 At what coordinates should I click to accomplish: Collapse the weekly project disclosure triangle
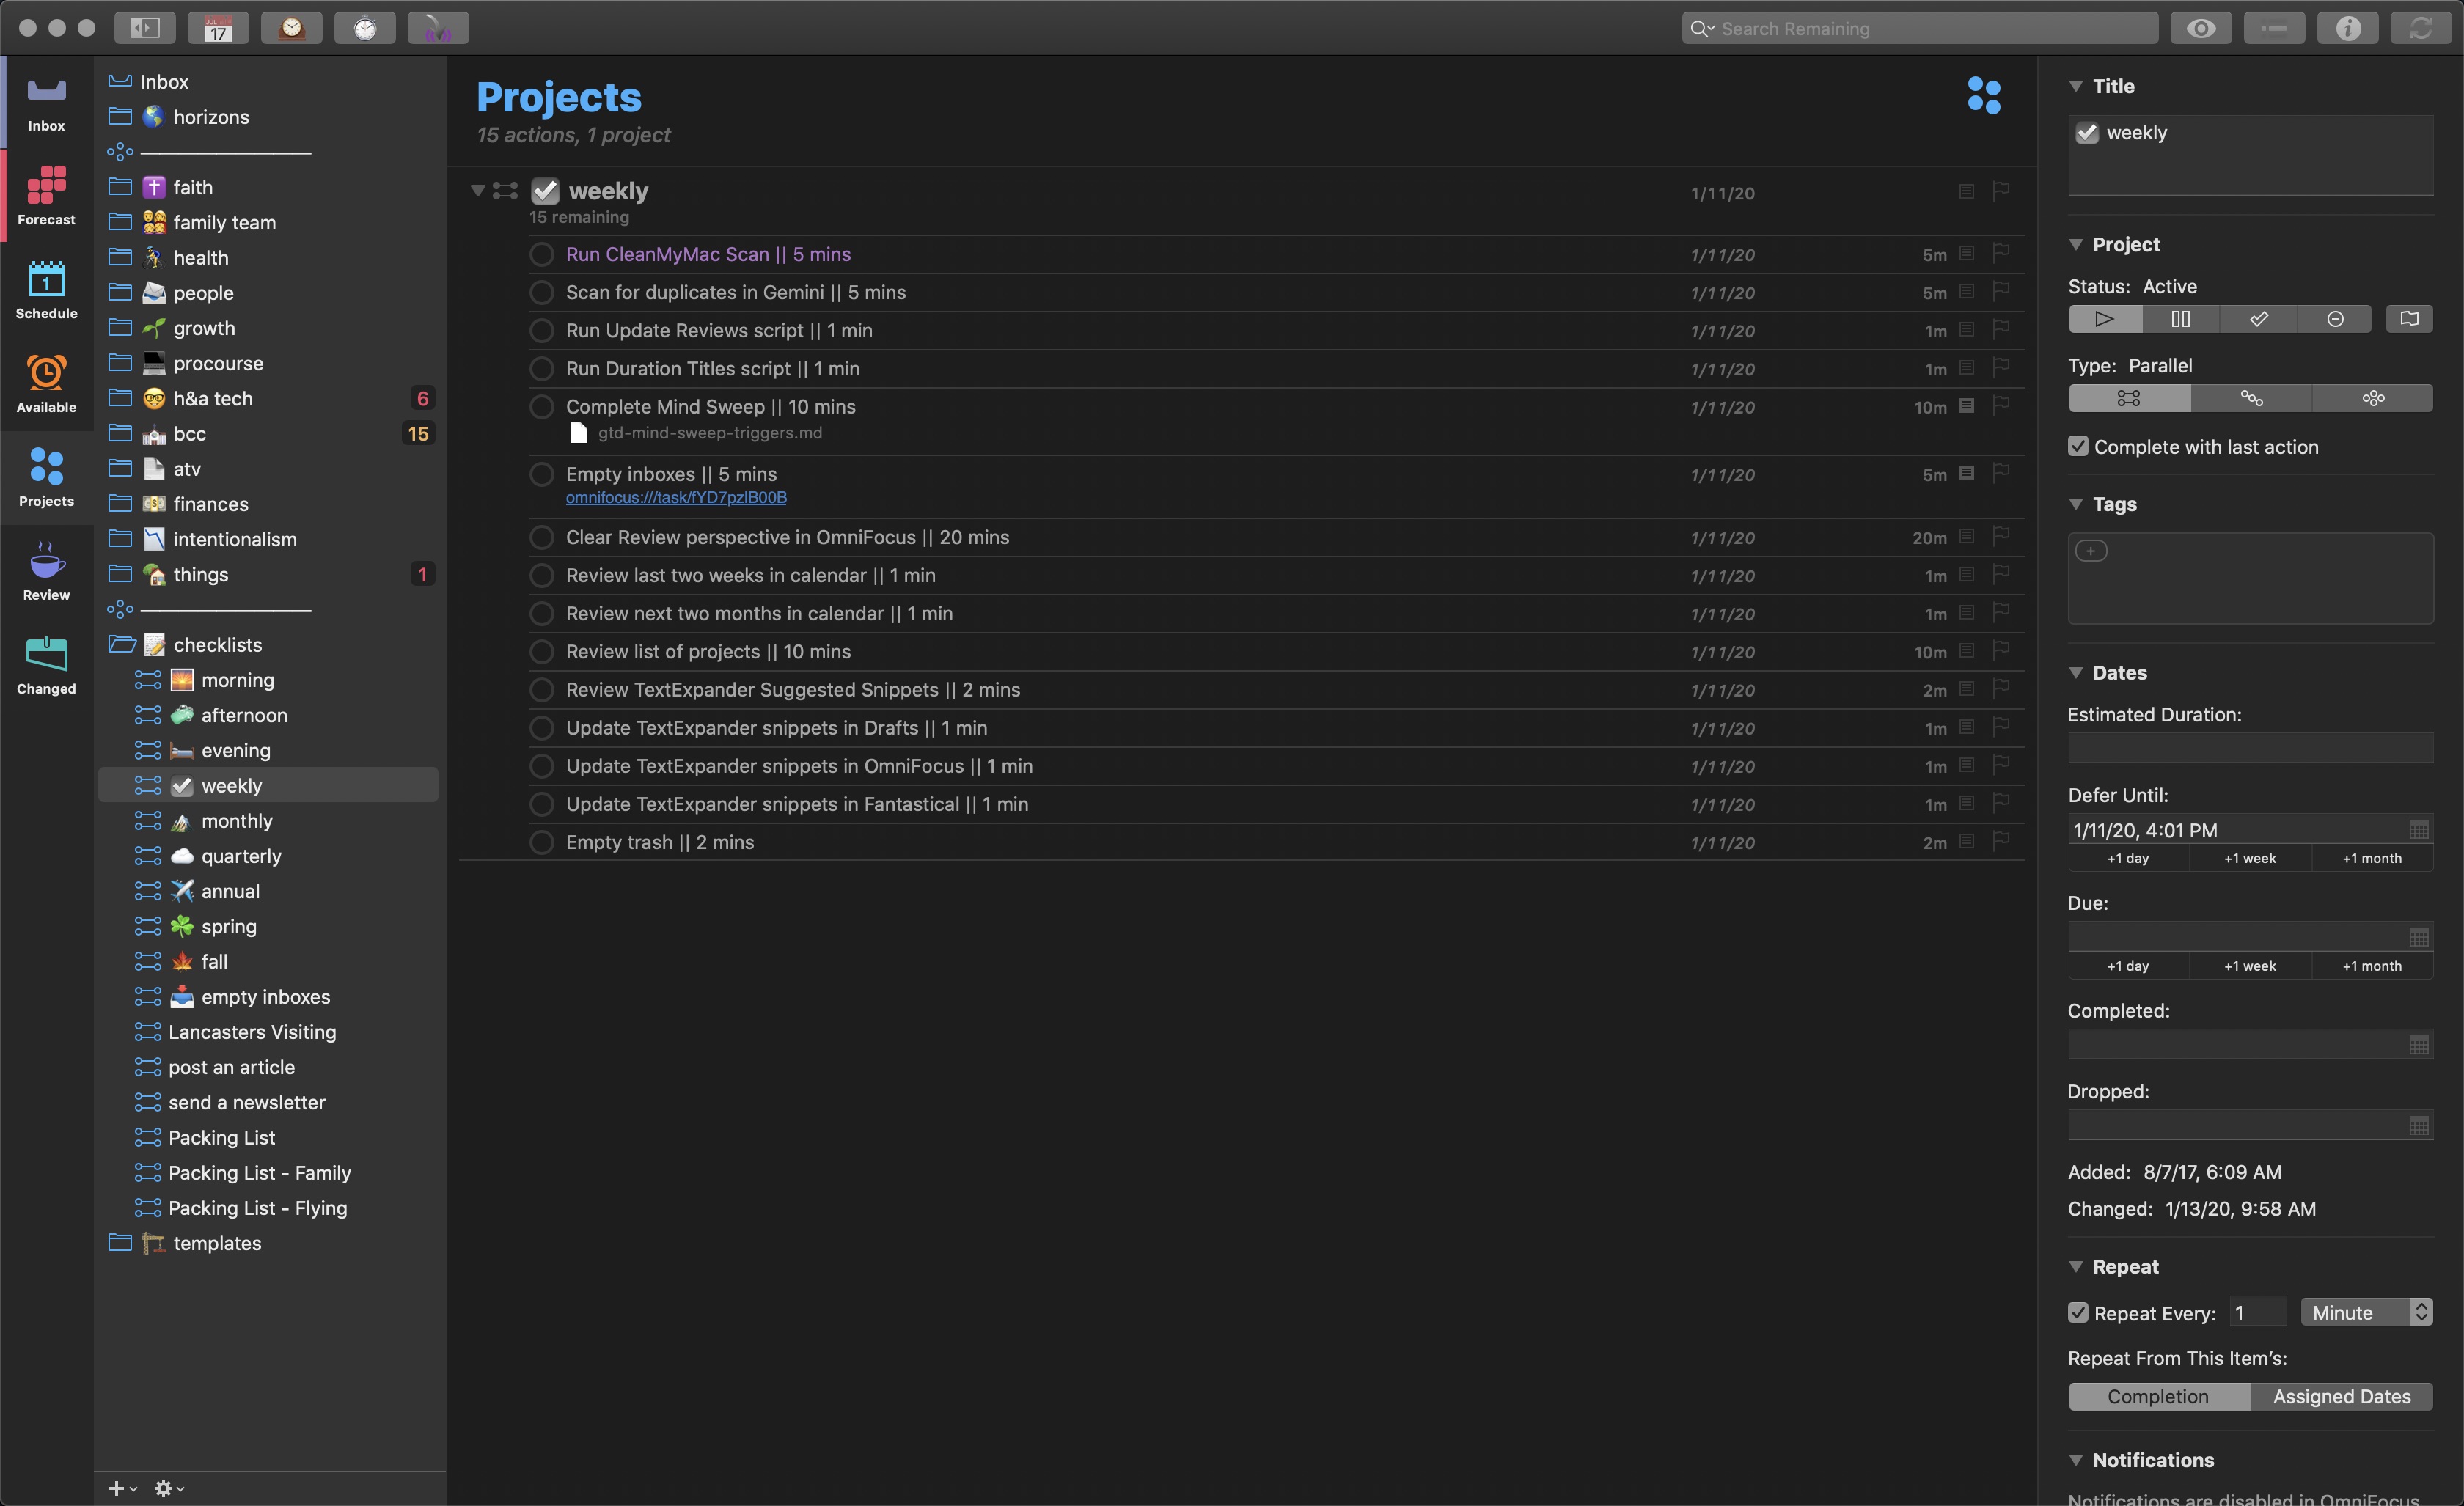[x=477, y=190]
